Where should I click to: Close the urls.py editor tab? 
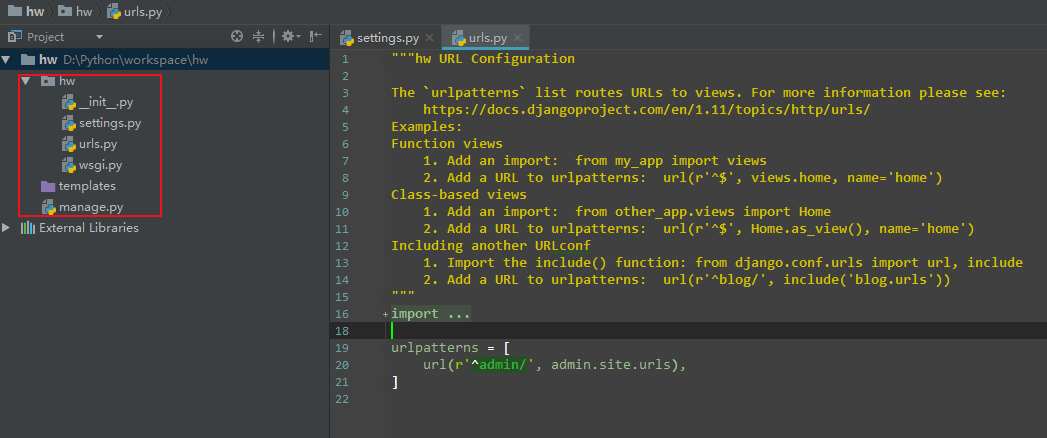tap(518, 38)
